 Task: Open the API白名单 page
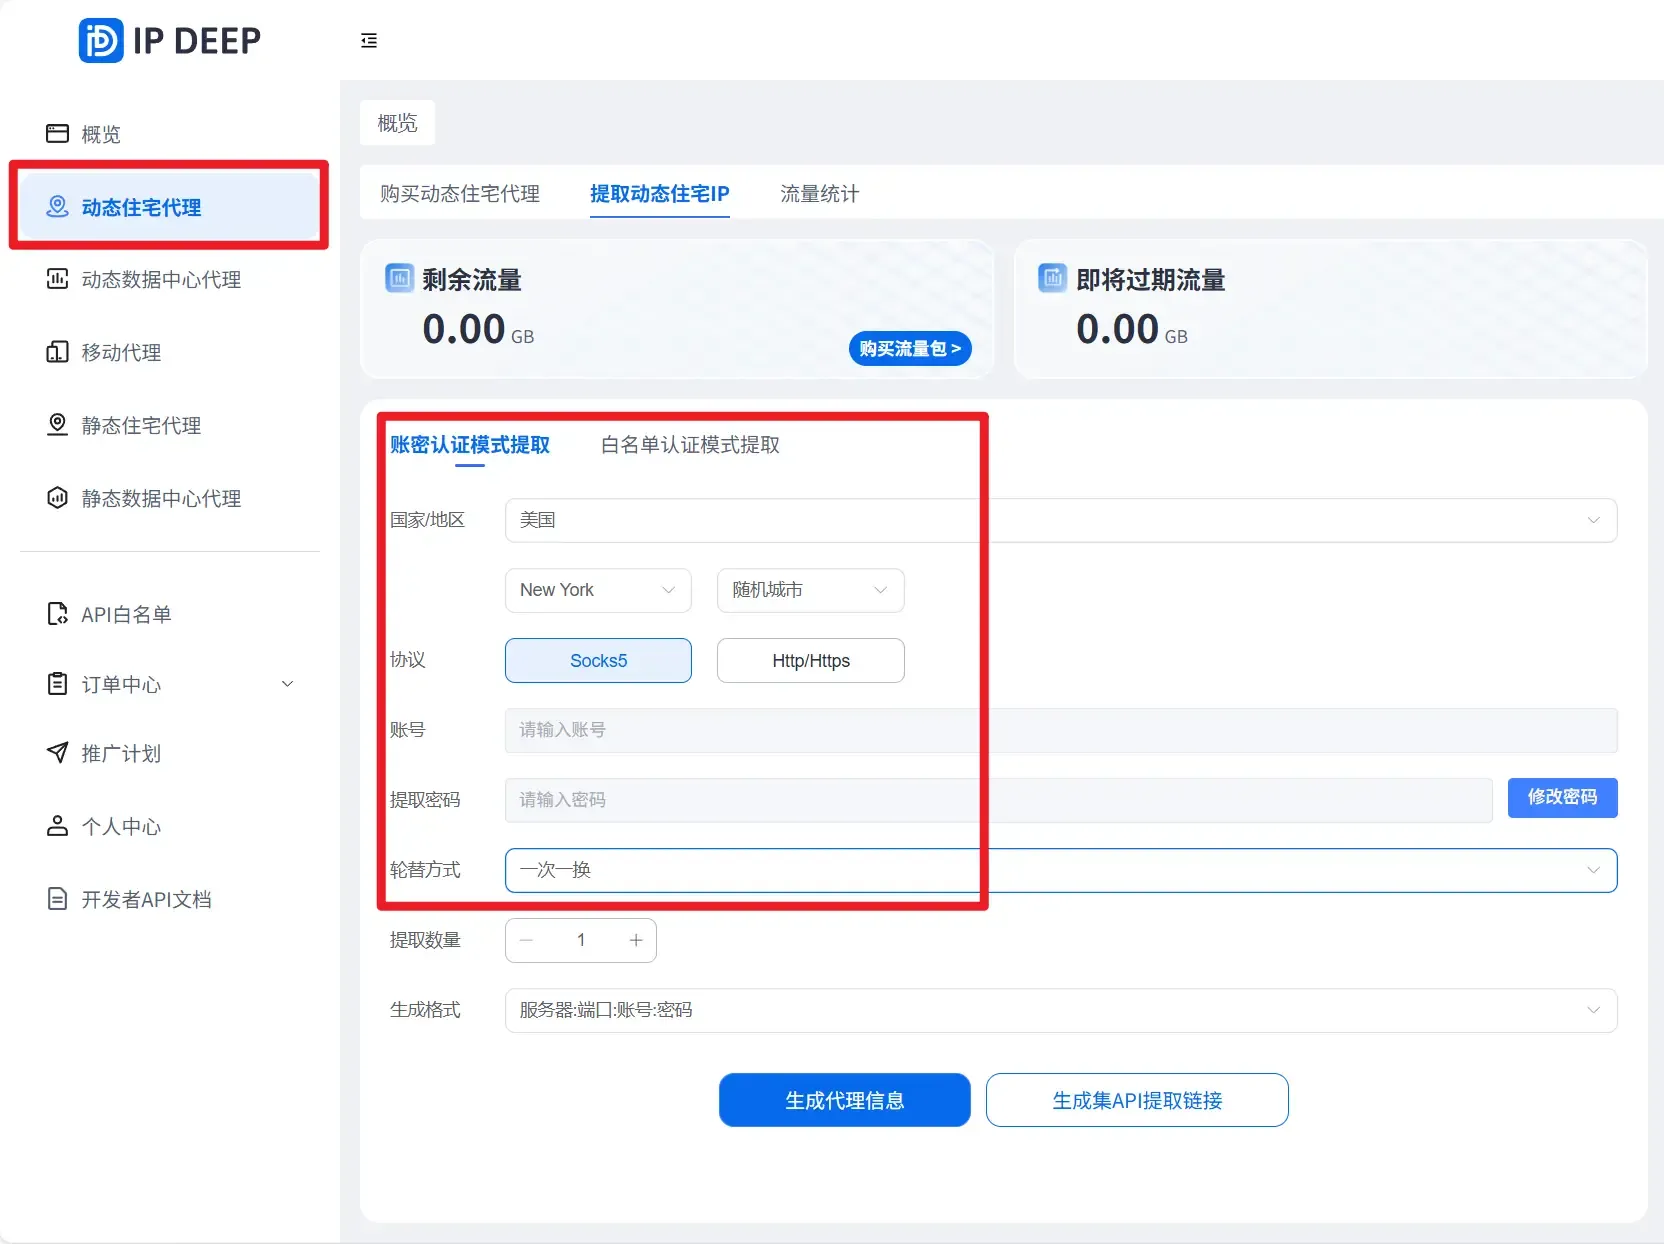pos(127,614)
